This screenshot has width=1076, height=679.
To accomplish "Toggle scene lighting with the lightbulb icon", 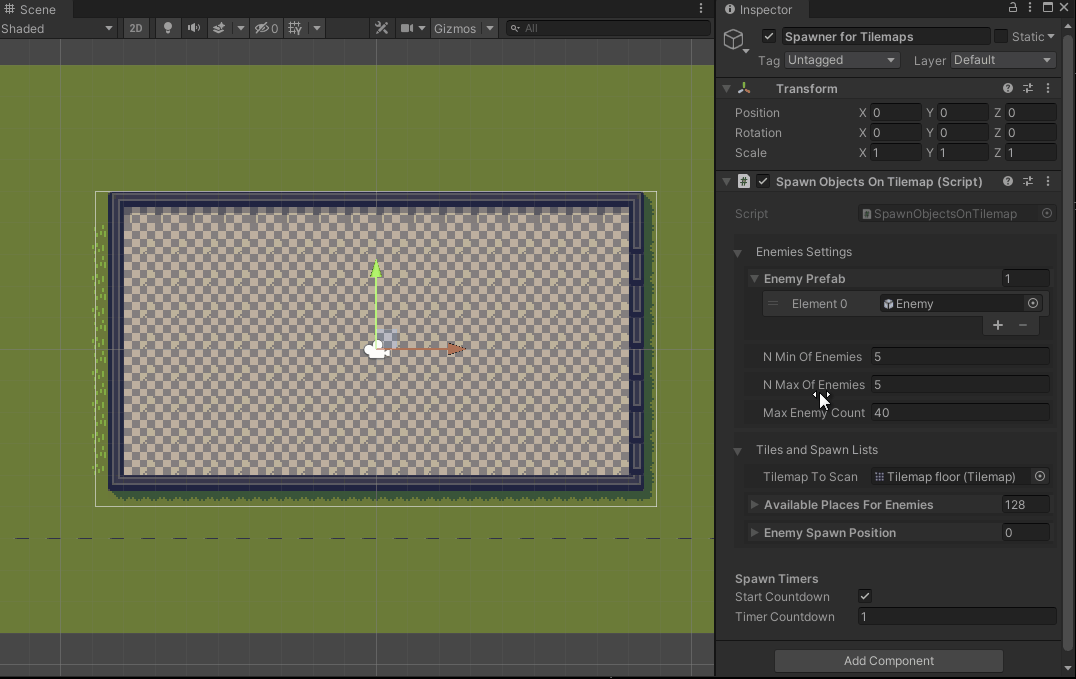I will click(168, 28).
